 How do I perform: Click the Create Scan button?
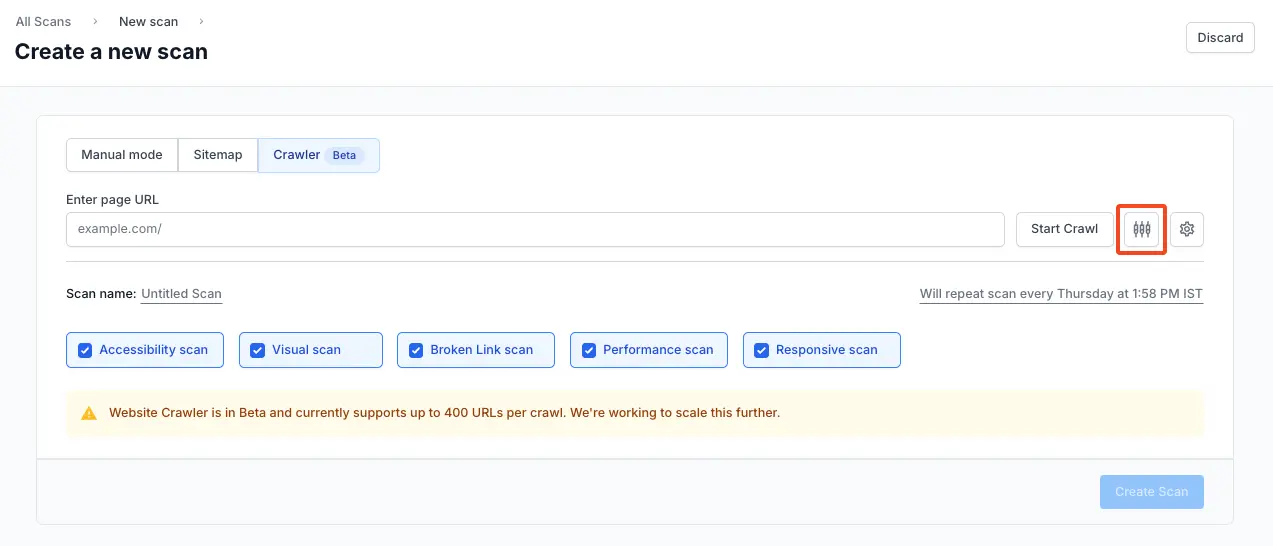click(x=1151, y=492)
